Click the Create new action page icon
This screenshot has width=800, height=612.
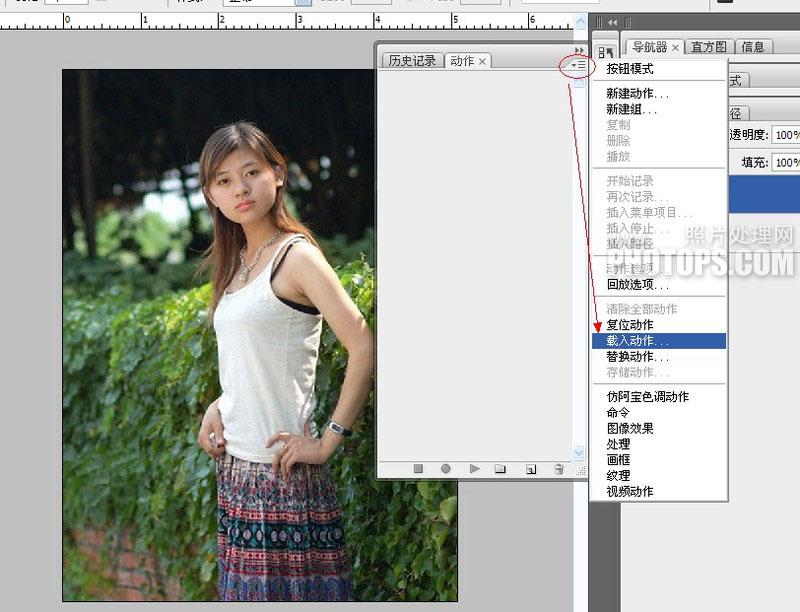[x=531, y=469]
